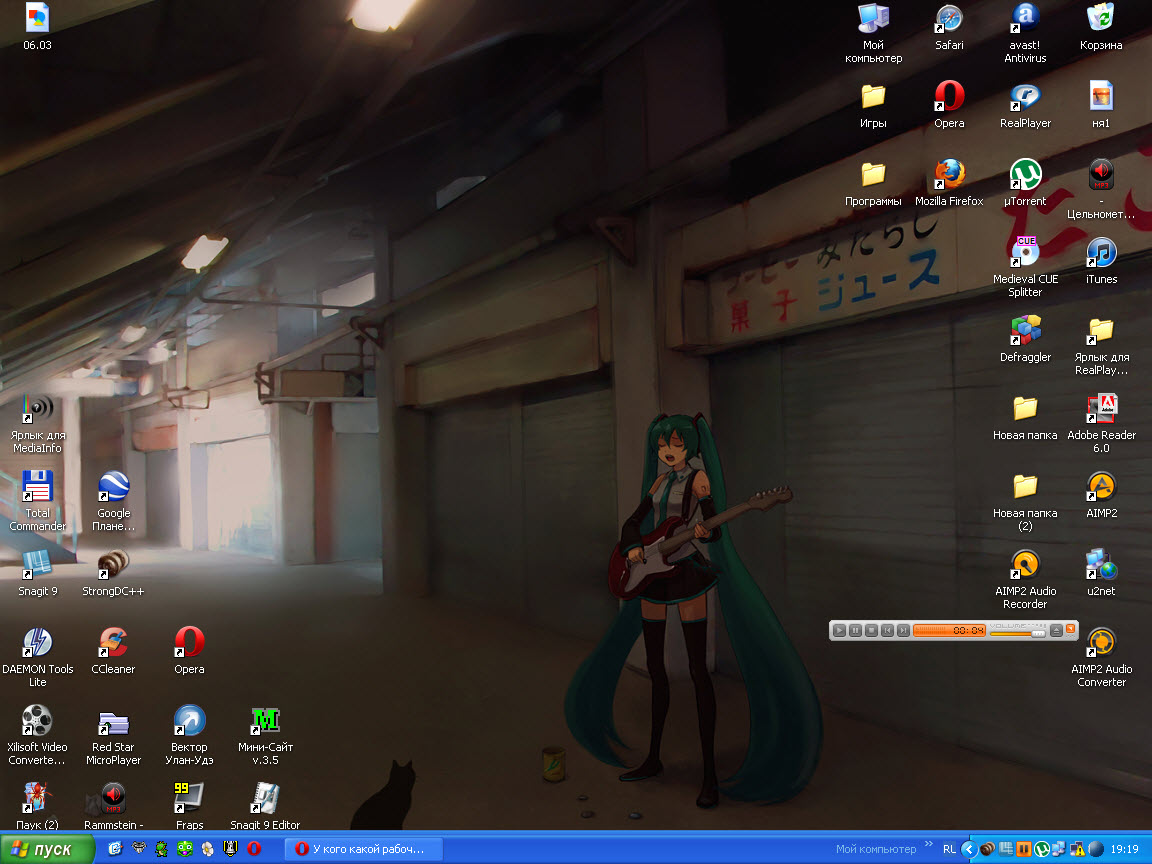
Task: Click the eject button in AIMP mini player
Action: pyautogui.click(x=1055, y=630)
